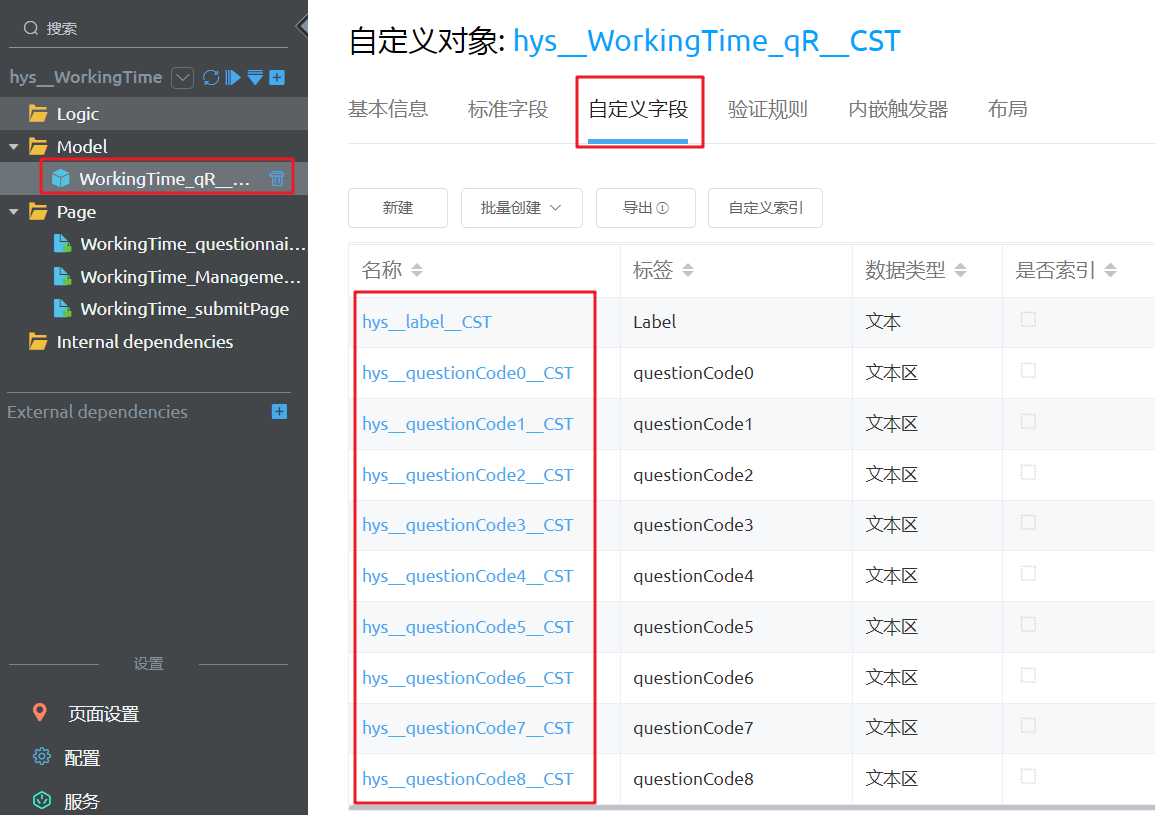
Task: Click the 服务 shield icon
Action: [x=42, y=800]
